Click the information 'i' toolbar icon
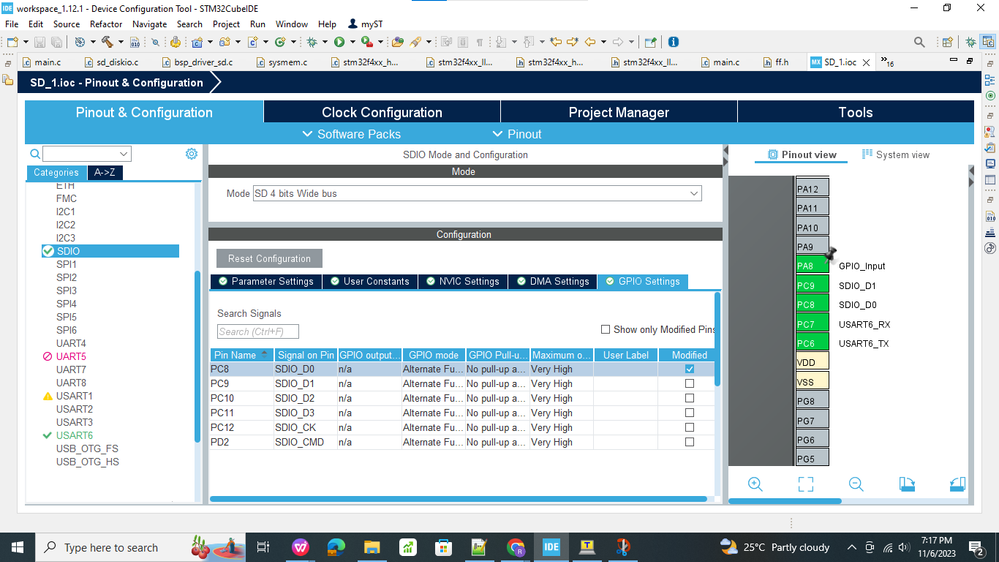Image resolution: width=999 pixels, height=562 pixels. [x=673, y=42]
